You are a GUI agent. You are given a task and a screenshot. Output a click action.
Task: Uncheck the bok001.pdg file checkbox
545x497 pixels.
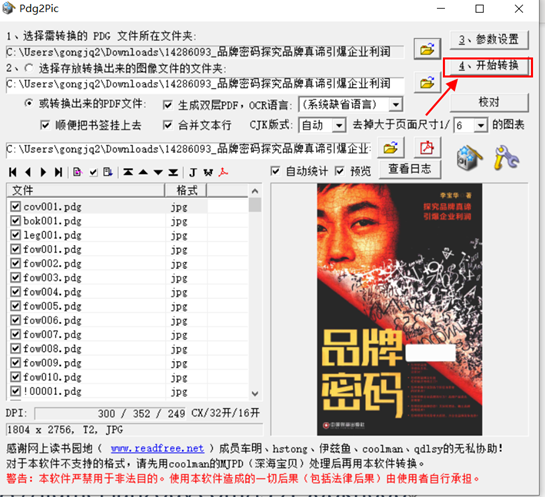[15, 221]
